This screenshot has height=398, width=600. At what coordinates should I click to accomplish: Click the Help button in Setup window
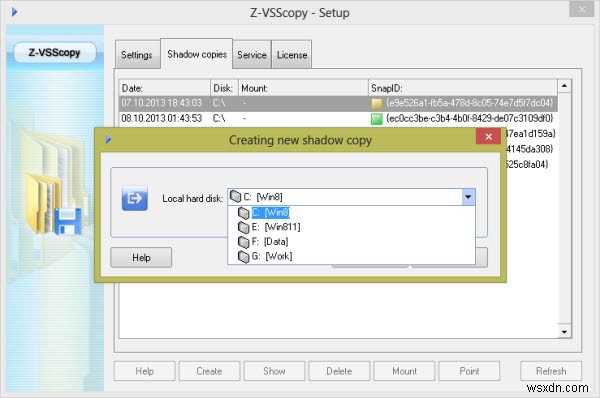coord(145,371)
